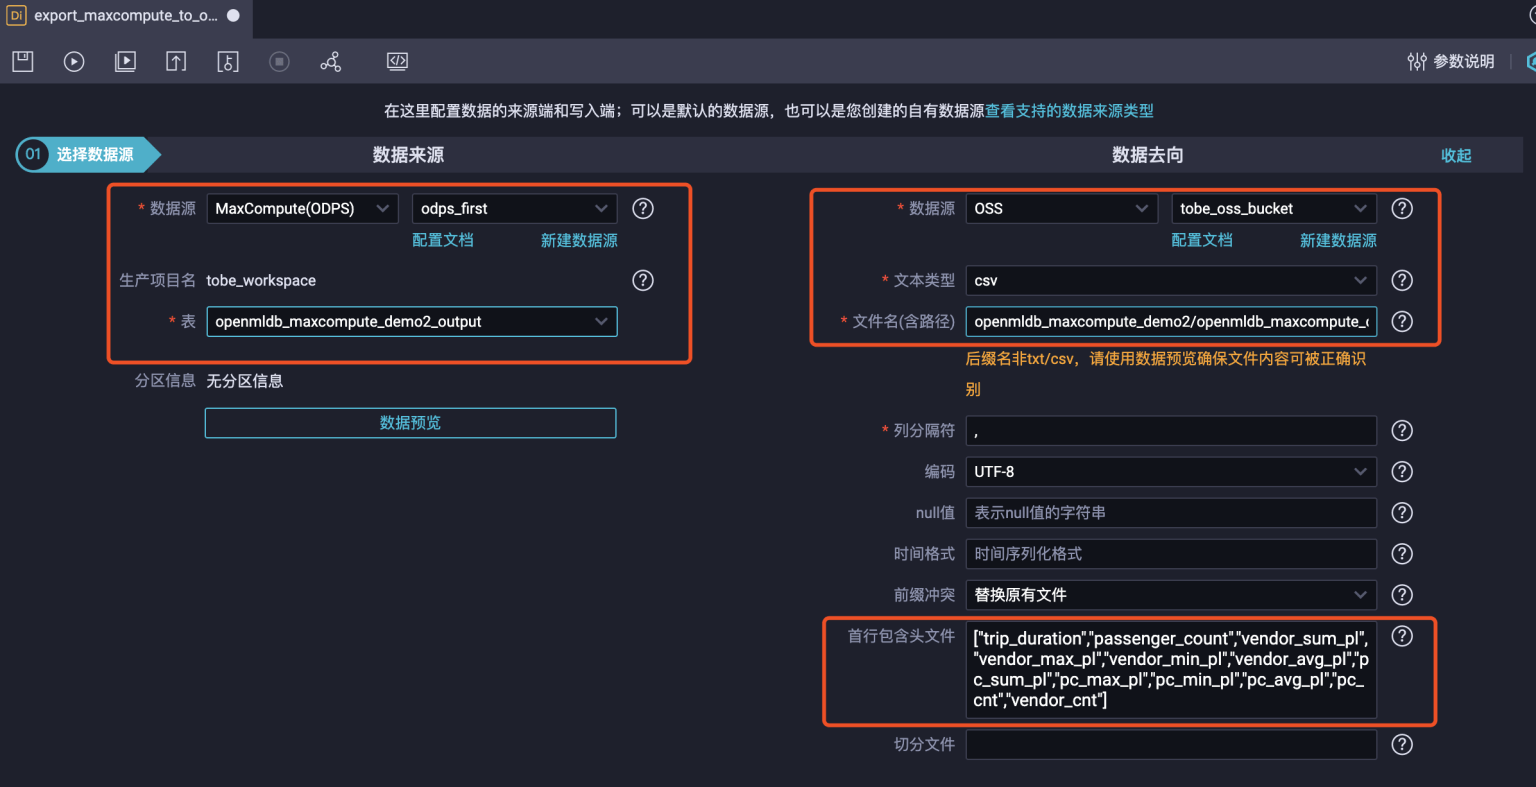Click help icon beside 文件名(含路径) field
Viewport: 1536px width, 787px height.
point(1403,321)
